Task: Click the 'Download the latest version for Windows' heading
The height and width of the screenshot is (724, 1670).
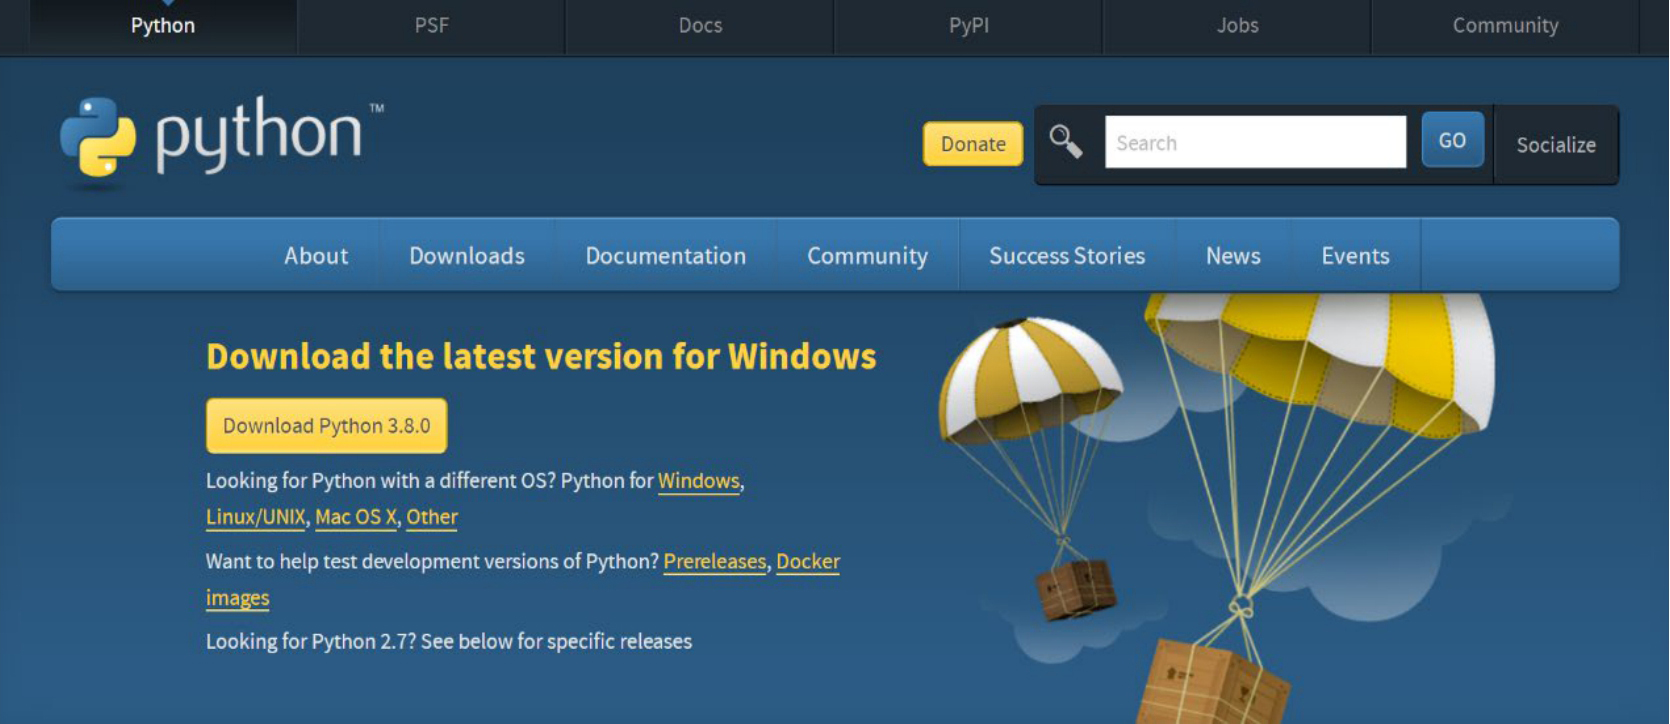Action: (541, 357)
